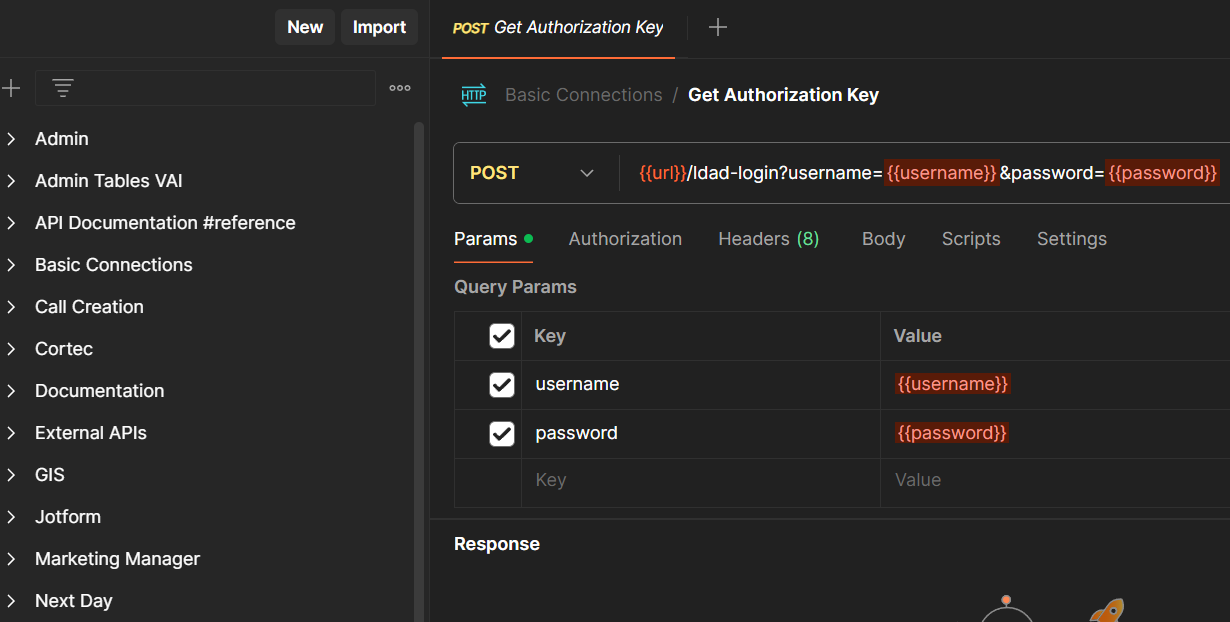This screenshot has height=622, width=1230.
Task: Expand the Call Creation collection
Action: pos(11,307)
